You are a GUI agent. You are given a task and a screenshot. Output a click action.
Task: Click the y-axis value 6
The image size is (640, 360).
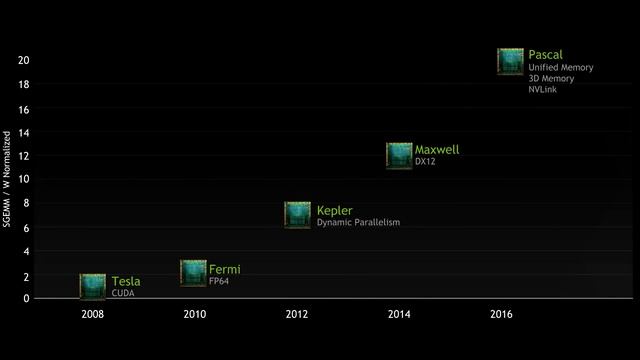click(x=26, y=228)
